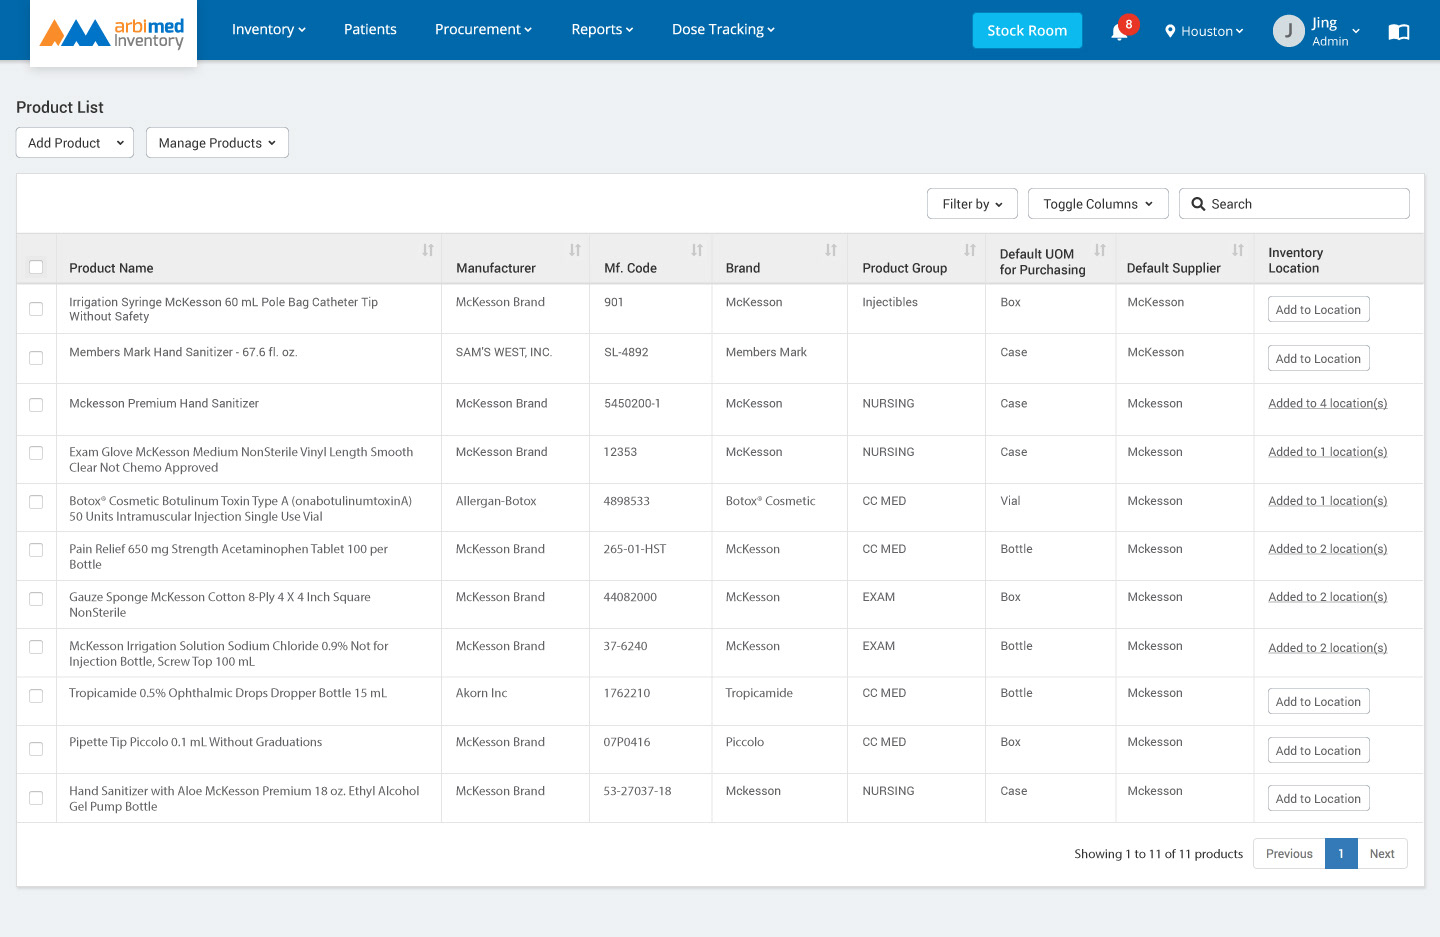
Task: Sort by Brand column arrows
Action: [831, 250]
